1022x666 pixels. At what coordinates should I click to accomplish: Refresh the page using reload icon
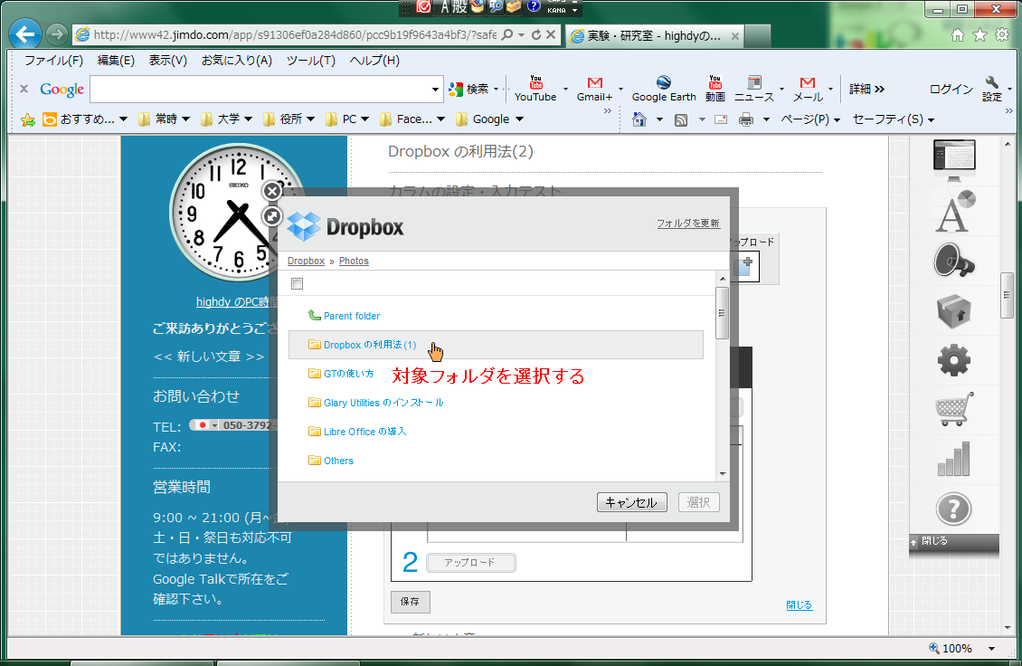tap(536, 35)
